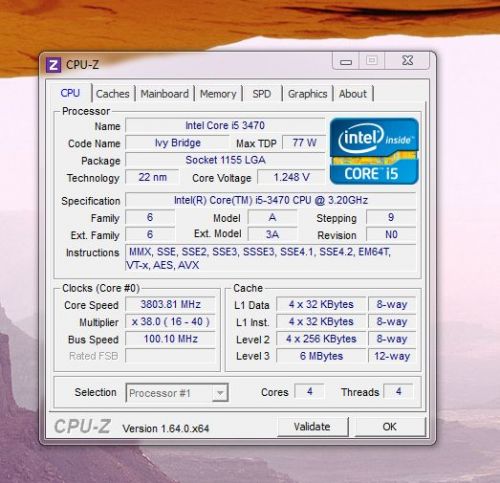The width and height of the screenshot is (500, 483).
Task: Click the Threads count field
Action: pyautogui.click(x=398, y=391)
